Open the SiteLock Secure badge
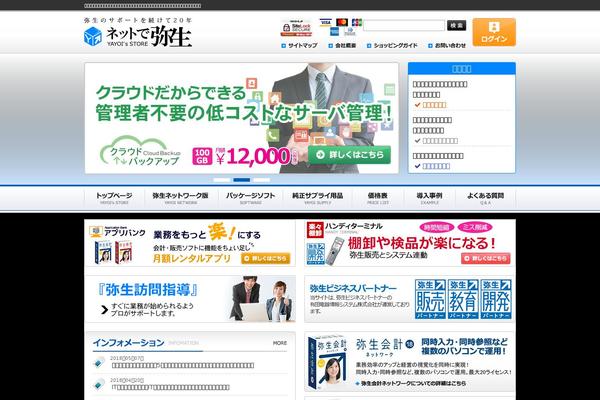 click(296, 28)
